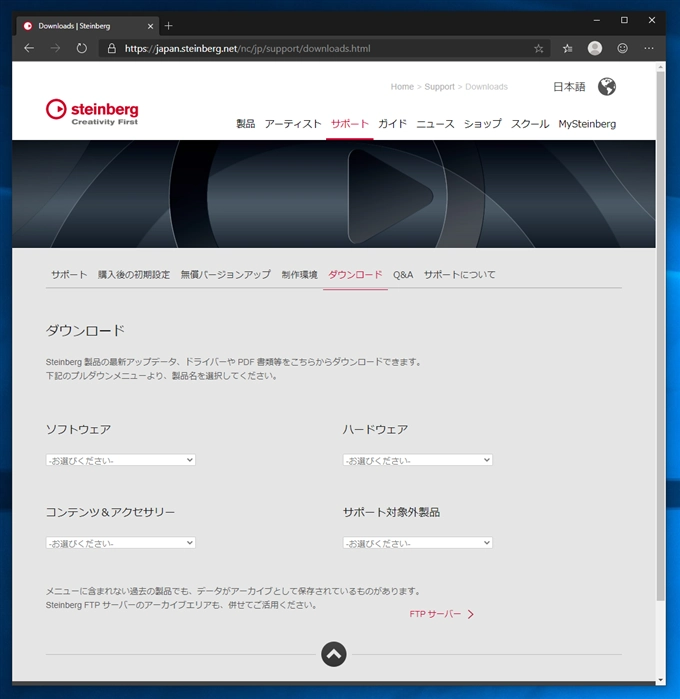Image resolution: width=680 pixels, height=699 pixels.
Task: Go to MySteinberg
Action: click(587, 123)
